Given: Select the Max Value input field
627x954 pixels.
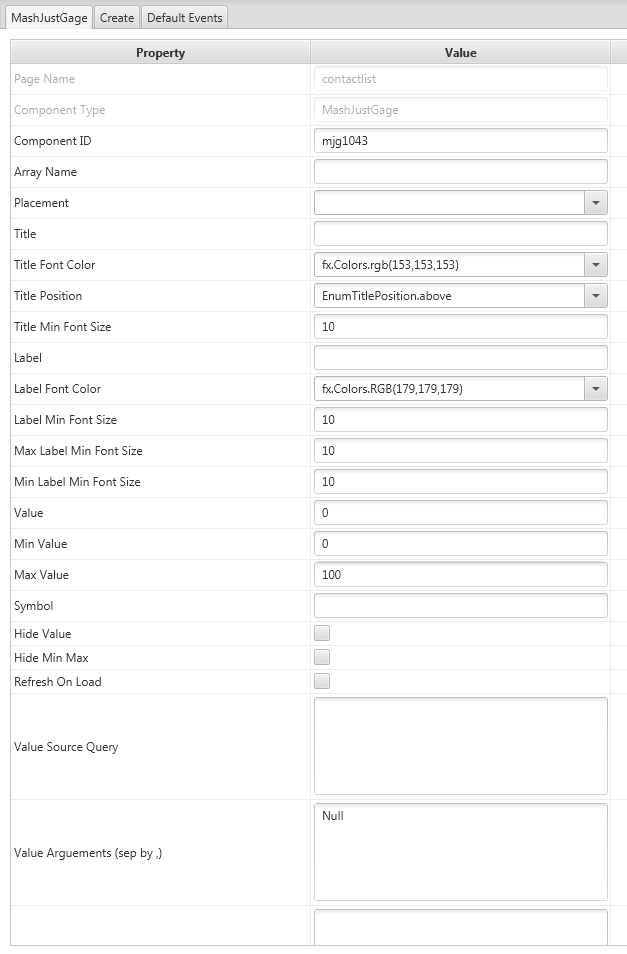Looking at the screenshot, I should [x=460, y=575].
